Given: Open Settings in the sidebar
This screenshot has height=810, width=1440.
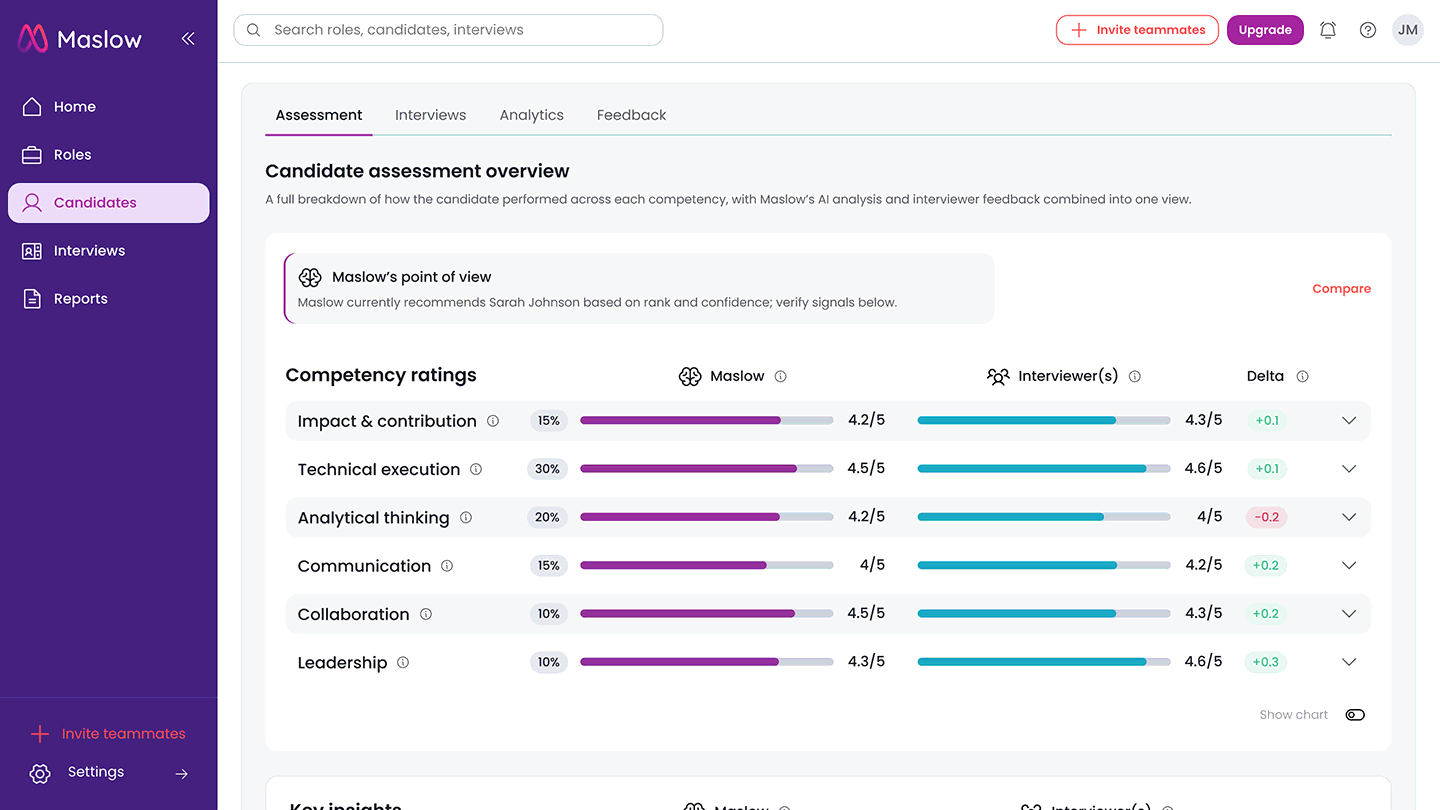Looking at the screenshot, I should [96, 772].
